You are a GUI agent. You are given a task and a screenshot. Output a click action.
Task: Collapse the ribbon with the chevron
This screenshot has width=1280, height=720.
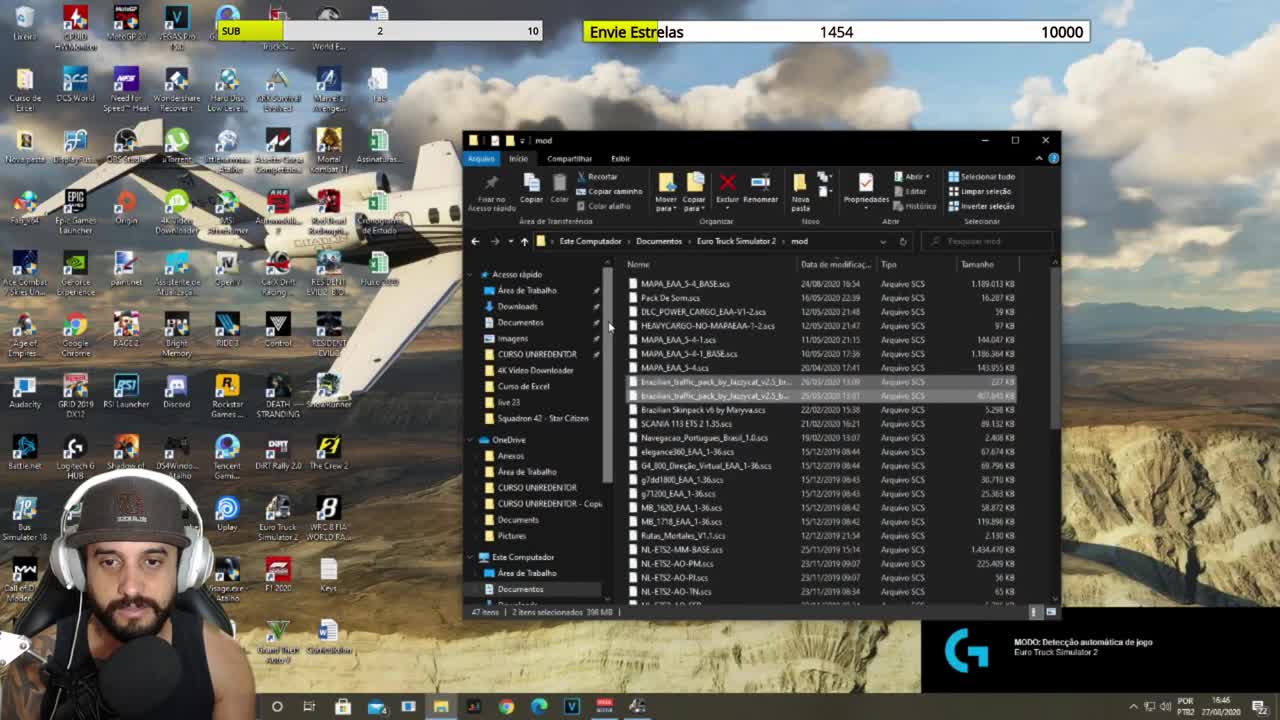tap(1039, 158)
